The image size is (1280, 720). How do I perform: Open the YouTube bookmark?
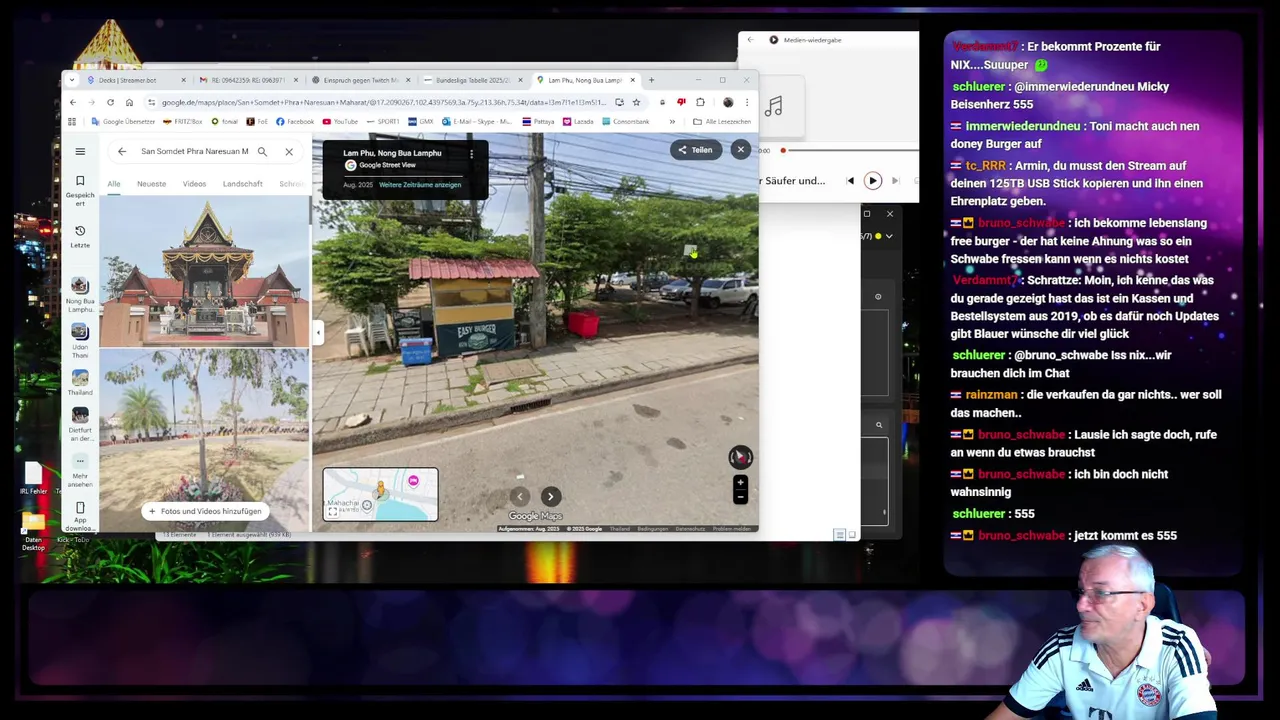pyautogui.click(x=340, y=122)
